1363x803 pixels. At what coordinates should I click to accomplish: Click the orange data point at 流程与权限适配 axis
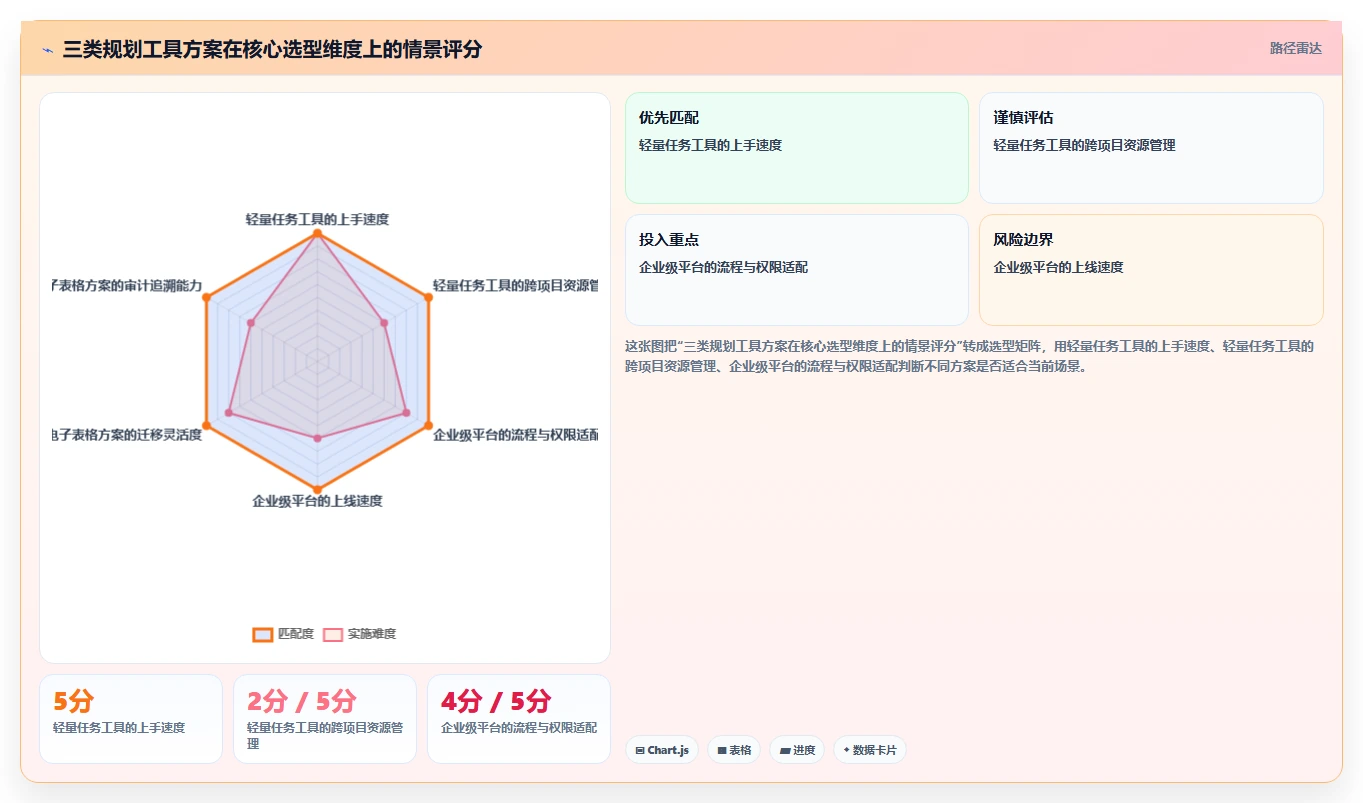coord(428,425)
